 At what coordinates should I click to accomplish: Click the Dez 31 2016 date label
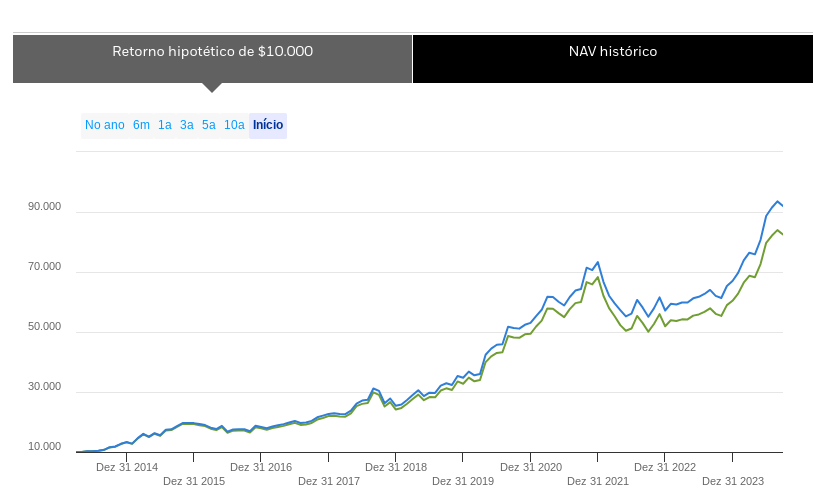(261, 467)
